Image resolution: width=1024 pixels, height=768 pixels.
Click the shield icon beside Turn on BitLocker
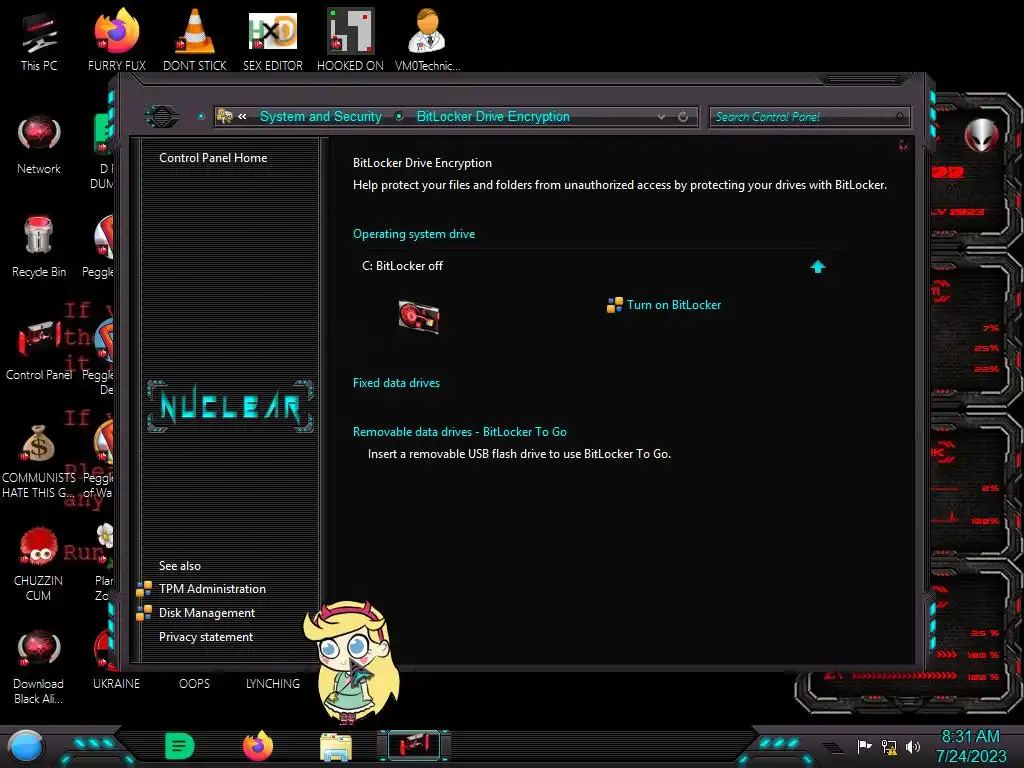pos(615,305)
